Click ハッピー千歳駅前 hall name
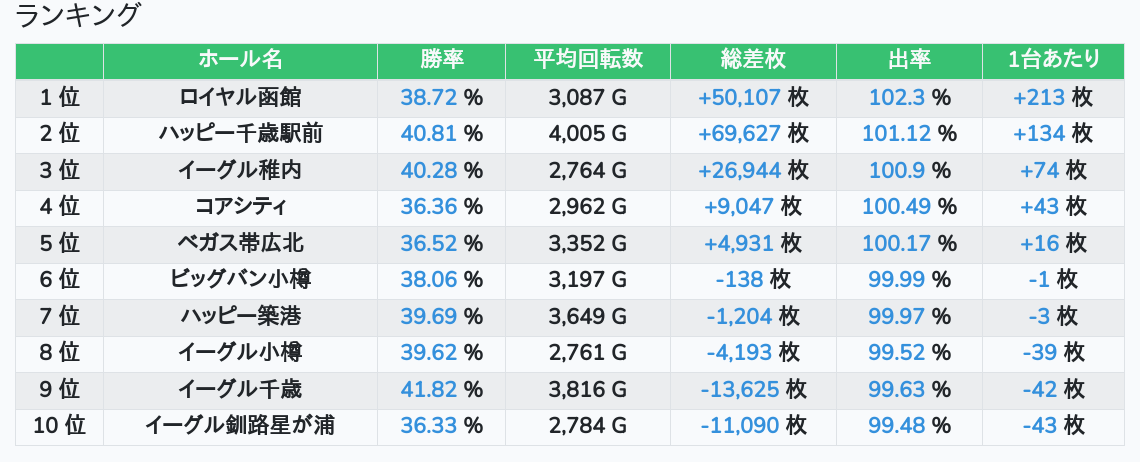Viewport: 1140px width, 462px height. pyautogui.click(x=240, y=134)
